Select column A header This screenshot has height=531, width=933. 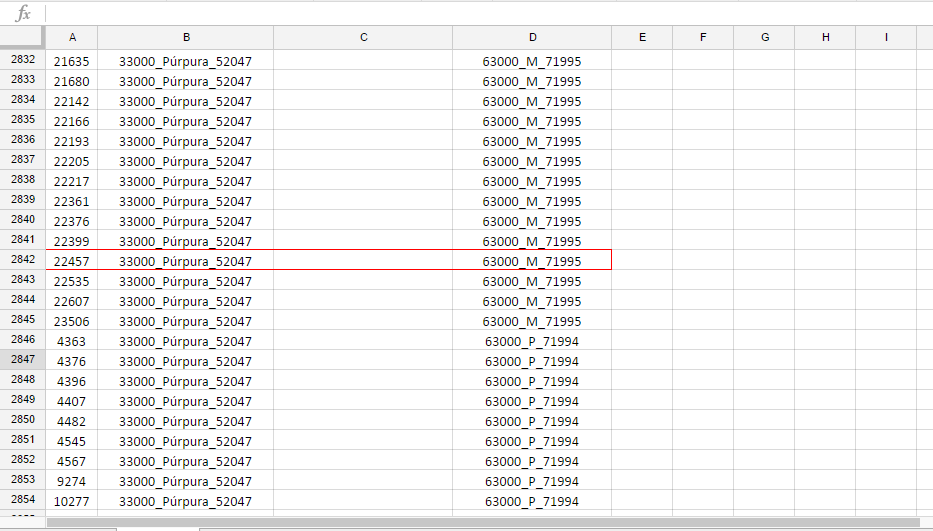point(72,37)
